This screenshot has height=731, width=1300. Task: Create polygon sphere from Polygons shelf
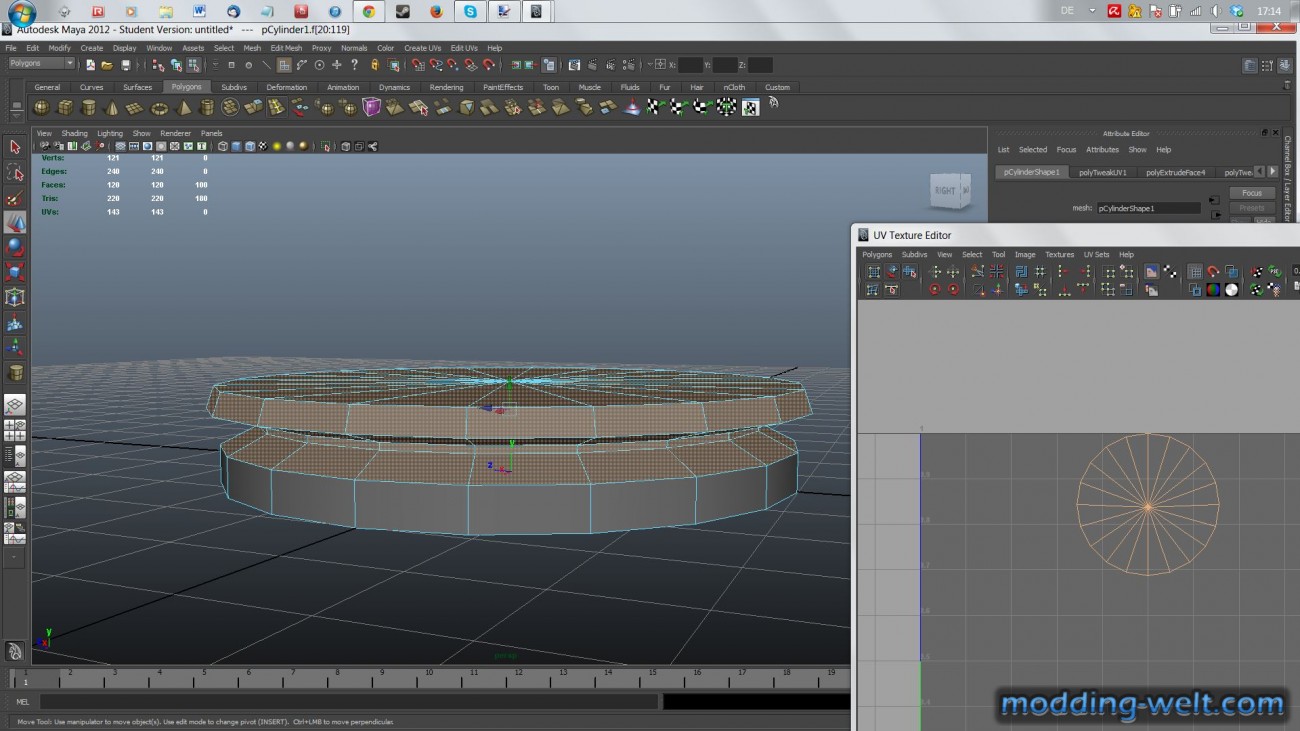click(42, 107)
